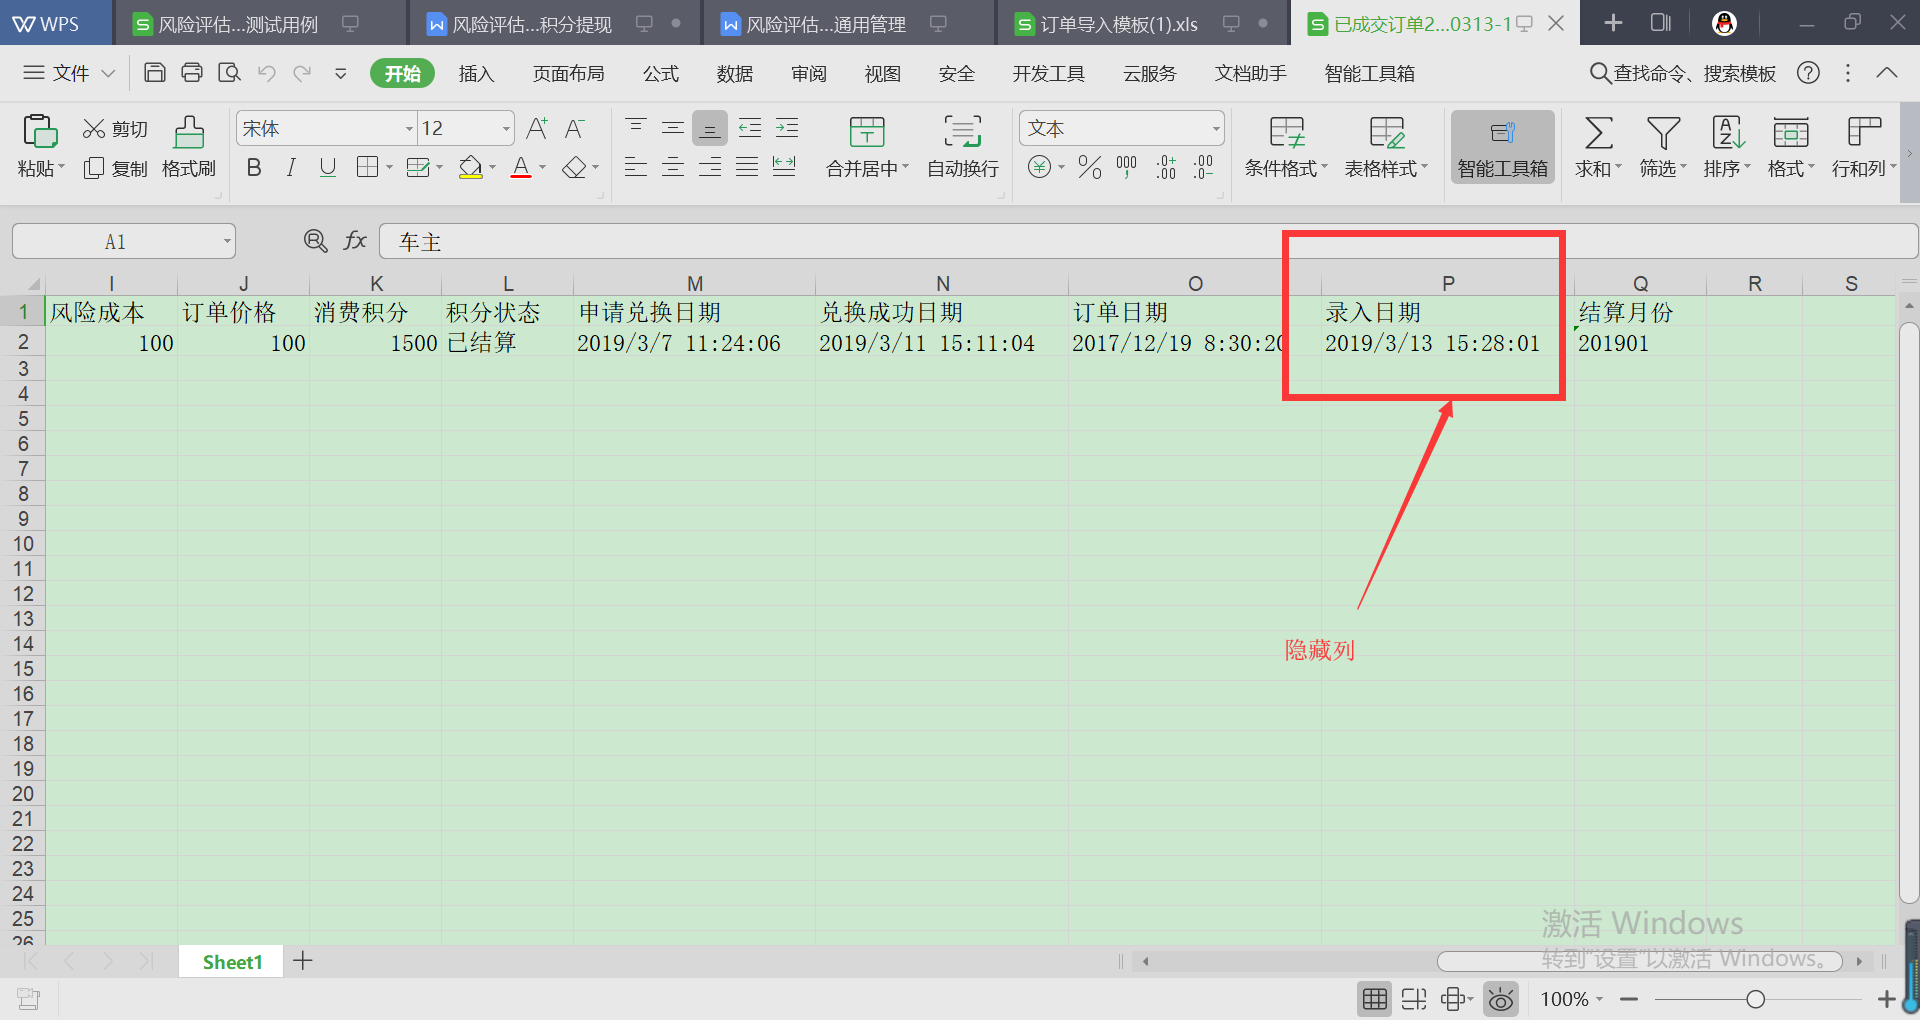Redo the last action
1920x1020 pixels.
(302, 72)
